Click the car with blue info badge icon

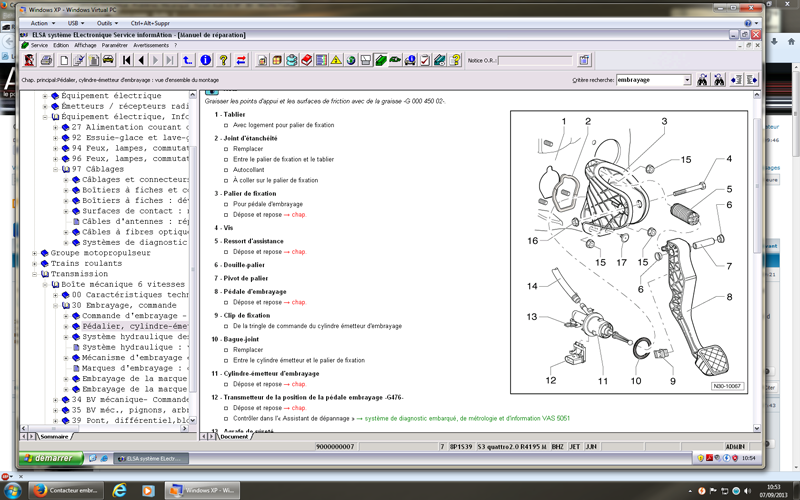click(x=410, y=60)
